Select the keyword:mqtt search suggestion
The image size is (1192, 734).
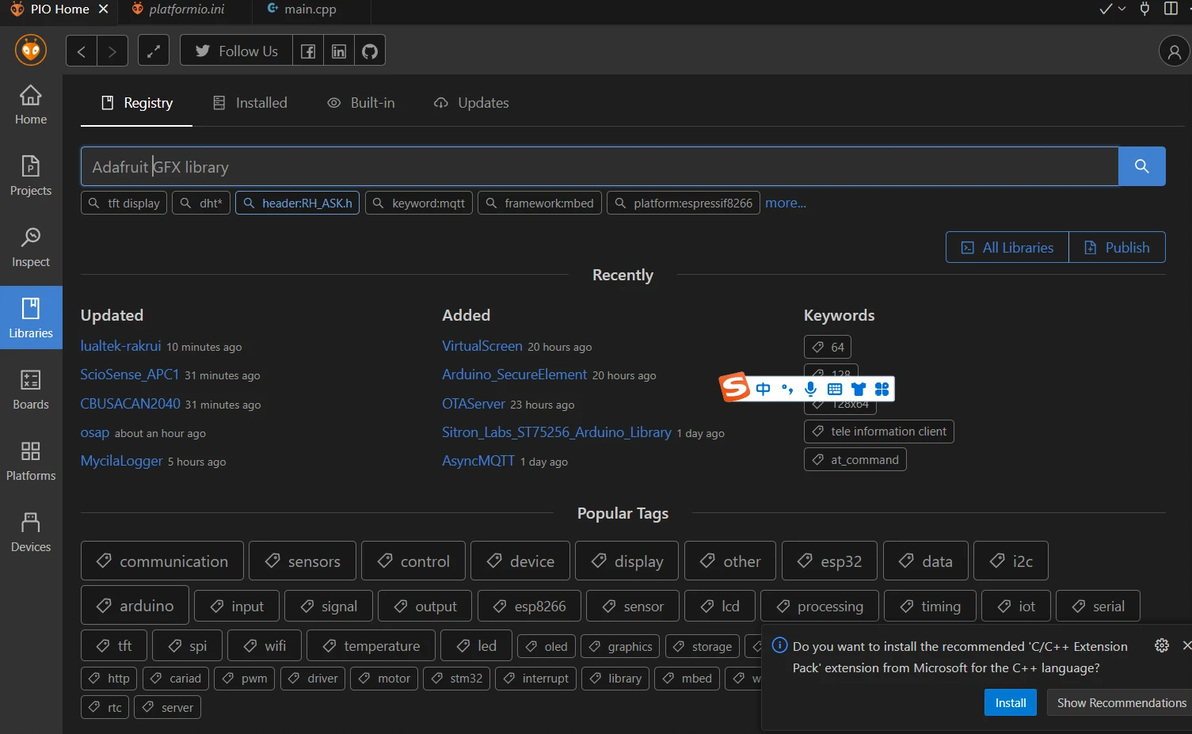(x=419, y=203)
